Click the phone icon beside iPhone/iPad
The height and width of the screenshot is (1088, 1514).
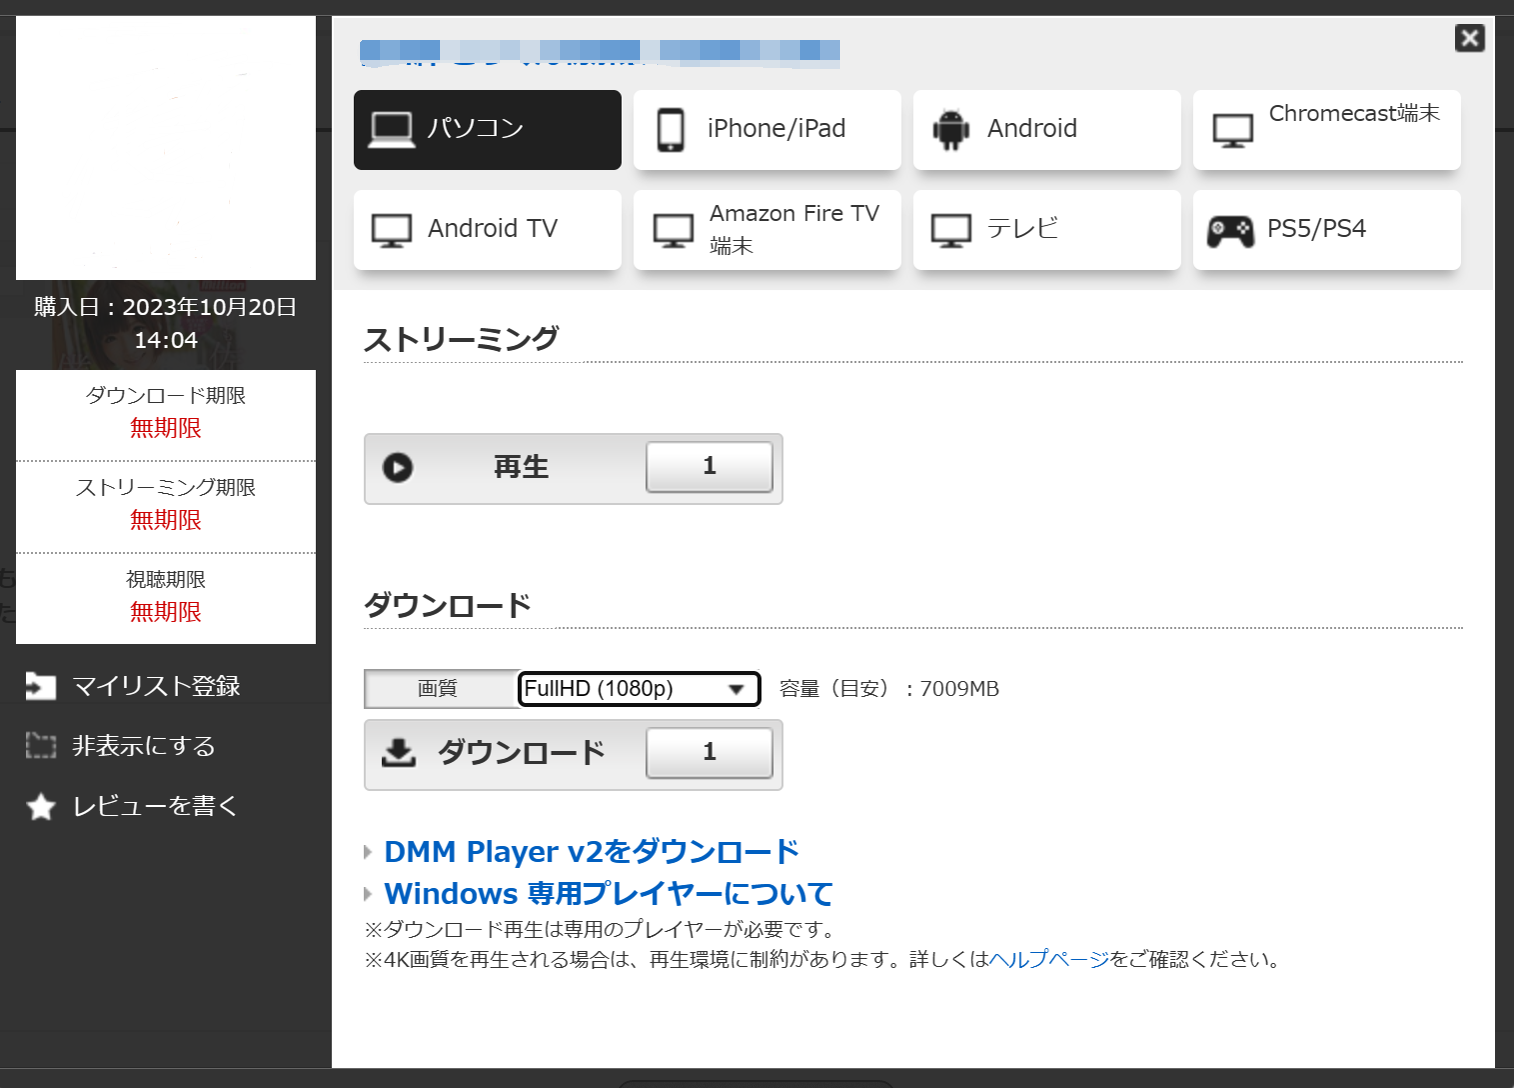[671, 130]
